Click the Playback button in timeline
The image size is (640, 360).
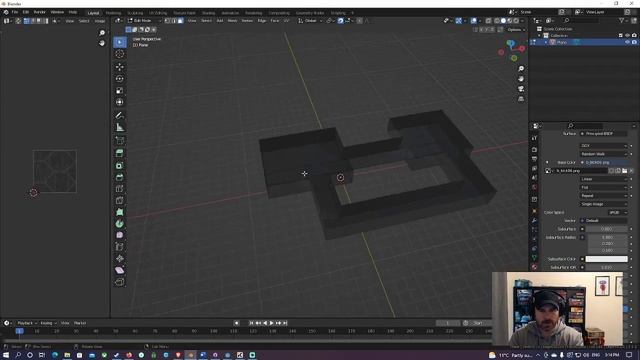(27, 323)
